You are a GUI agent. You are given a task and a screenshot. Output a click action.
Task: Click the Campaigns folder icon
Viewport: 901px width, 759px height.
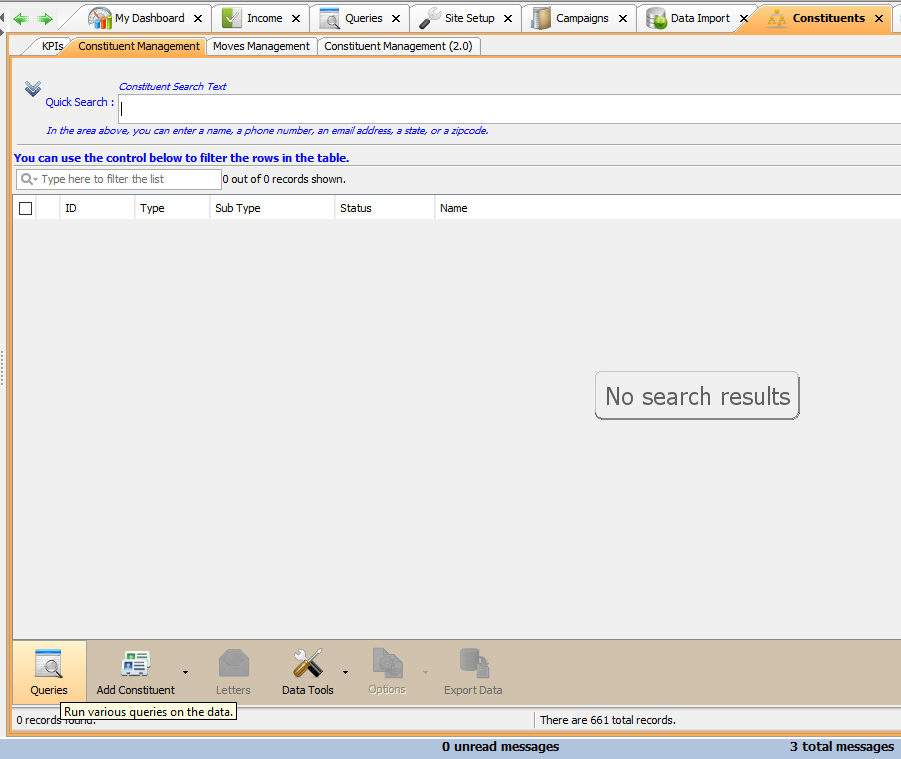tap(541, 18)
